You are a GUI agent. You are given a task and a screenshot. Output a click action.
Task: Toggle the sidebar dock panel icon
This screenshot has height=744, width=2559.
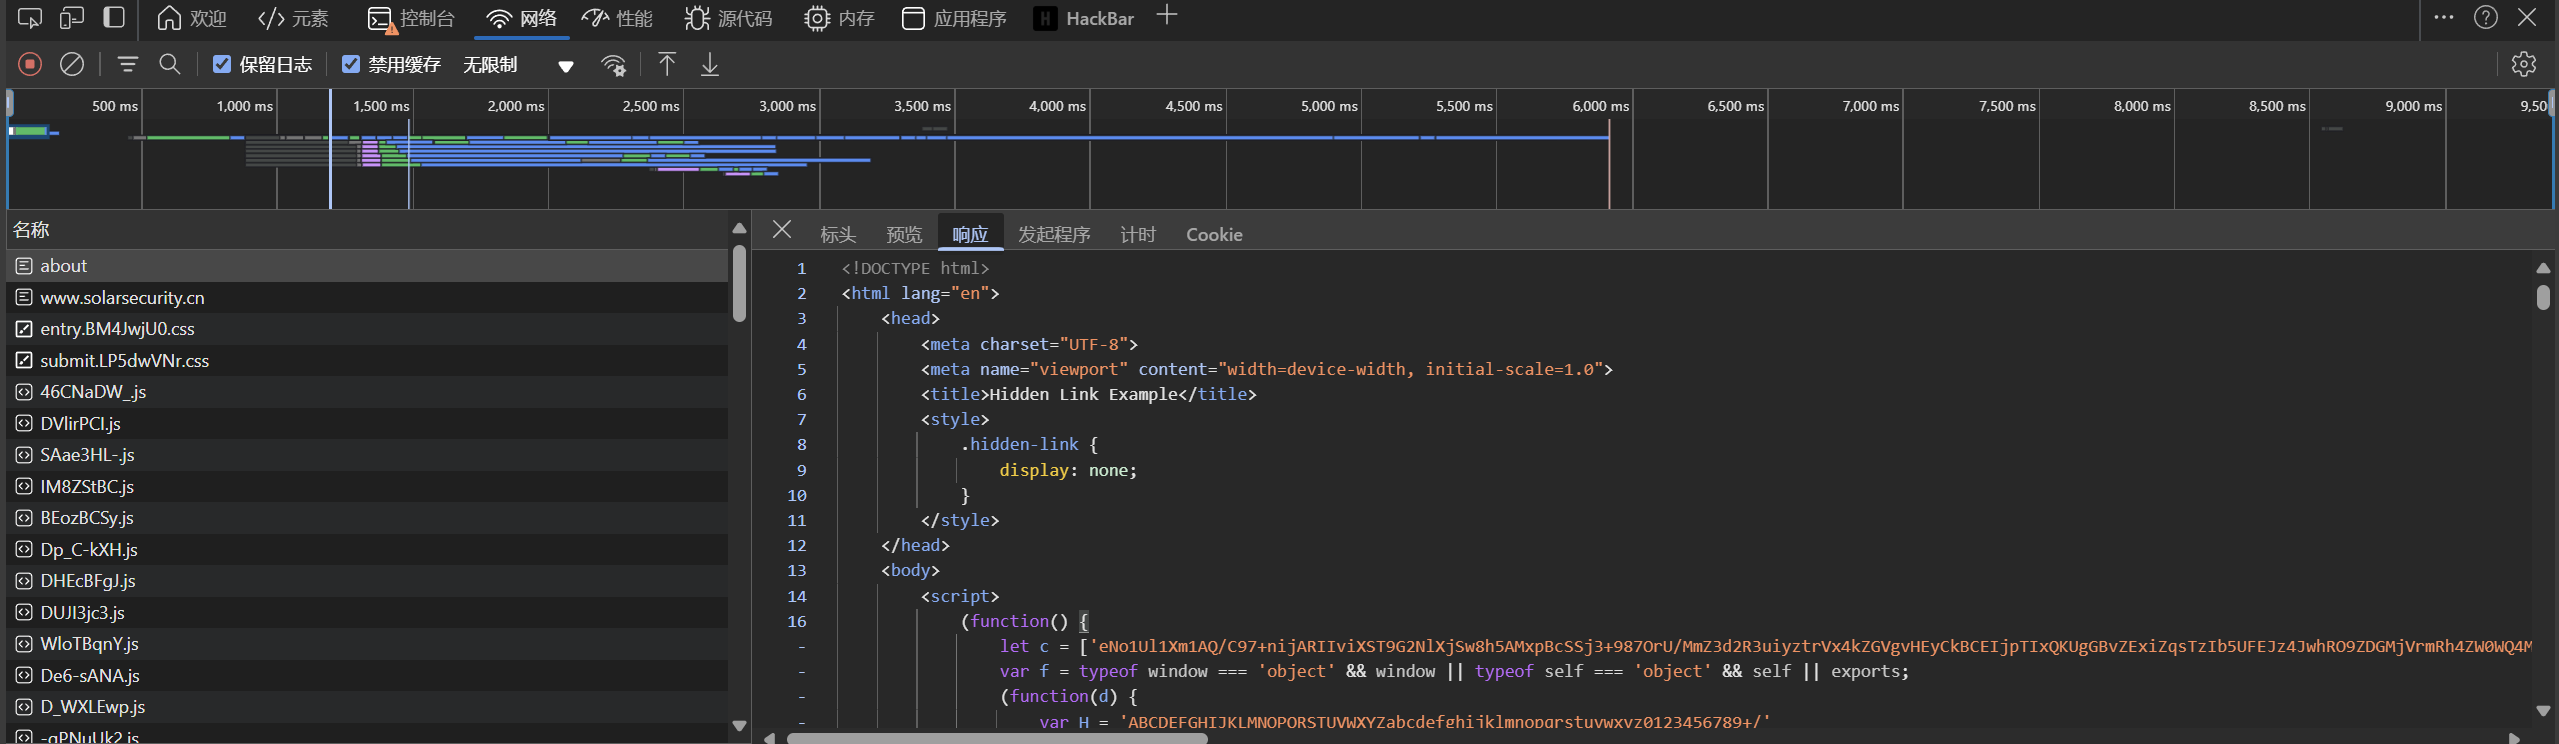114,18
